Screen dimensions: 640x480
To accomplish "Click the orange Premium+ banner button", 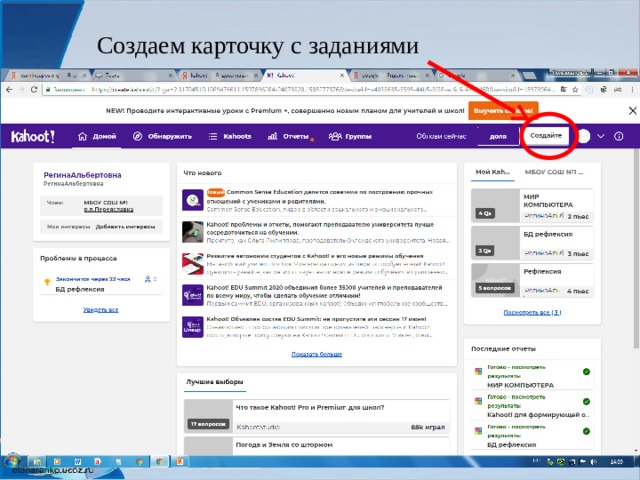I will (503, 111).
